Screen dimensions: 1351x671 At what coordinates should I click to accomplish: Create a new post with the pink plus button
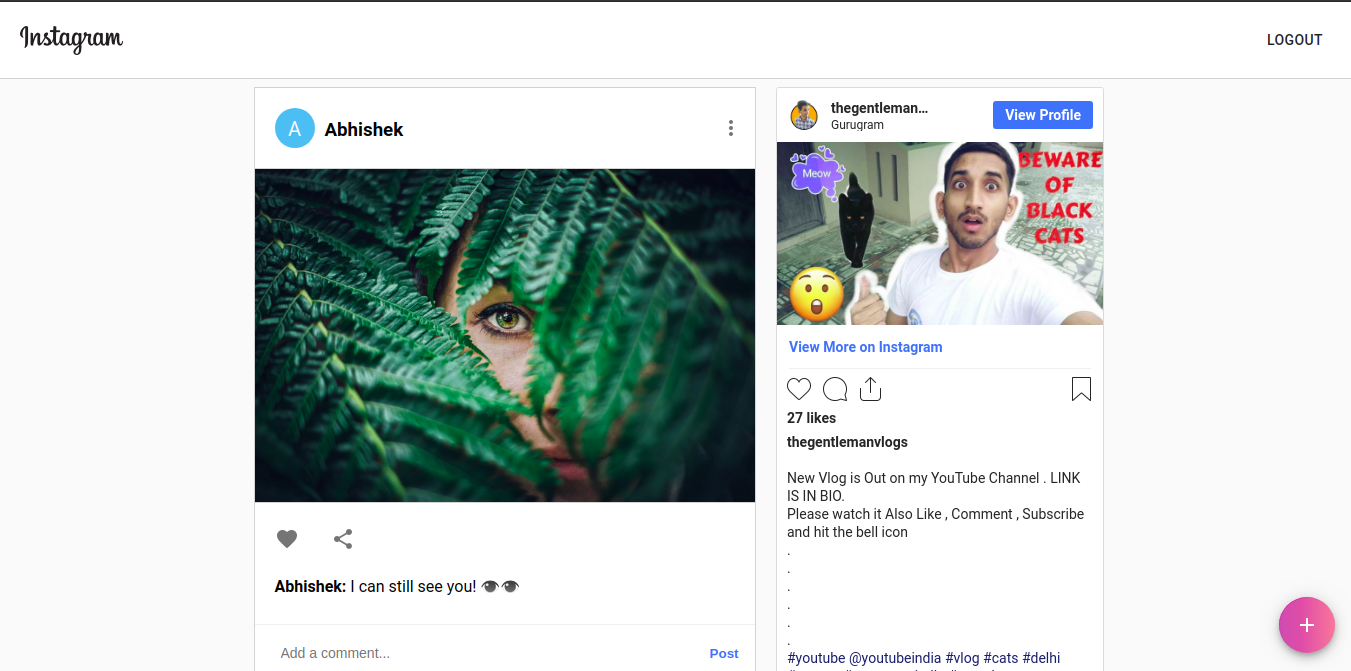tap(1306, 625)
